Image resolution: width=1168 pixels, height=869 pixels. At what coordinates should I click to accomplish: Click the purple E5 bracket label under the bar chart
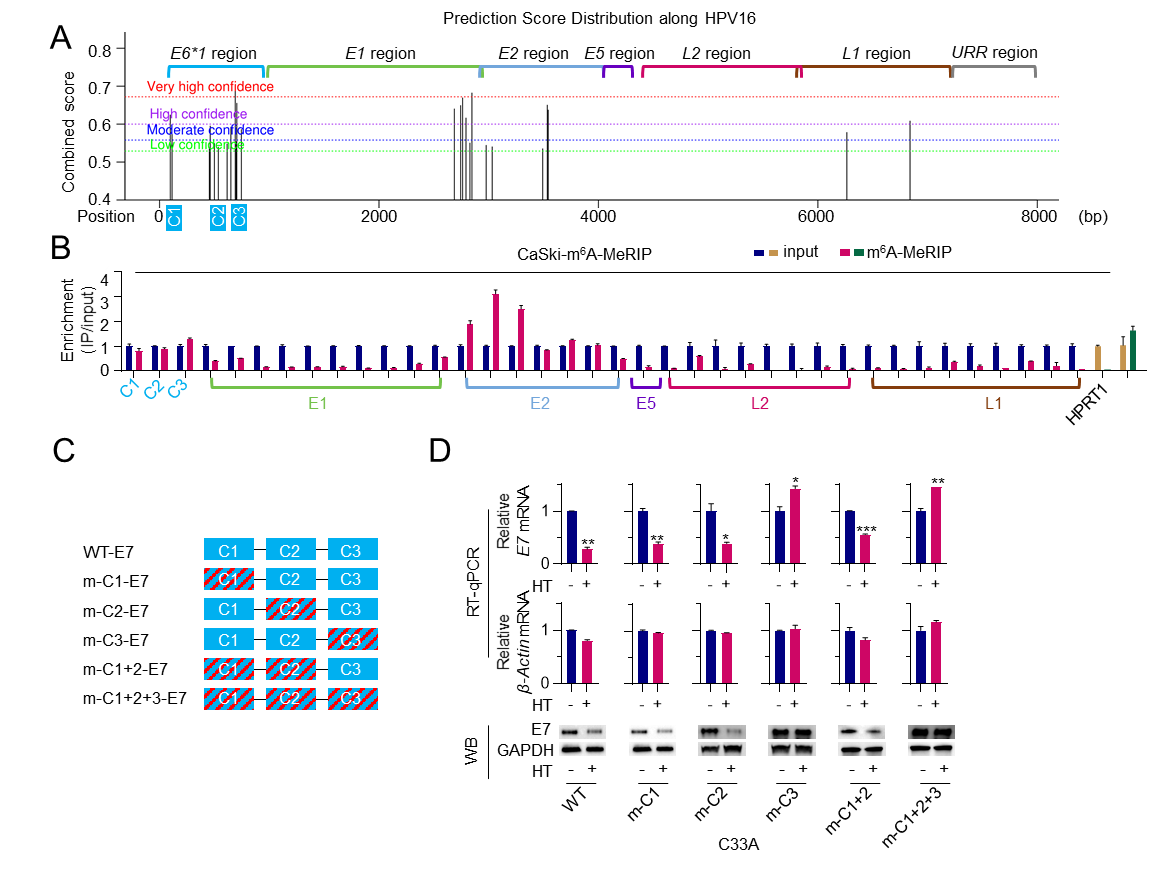[646, 404]
